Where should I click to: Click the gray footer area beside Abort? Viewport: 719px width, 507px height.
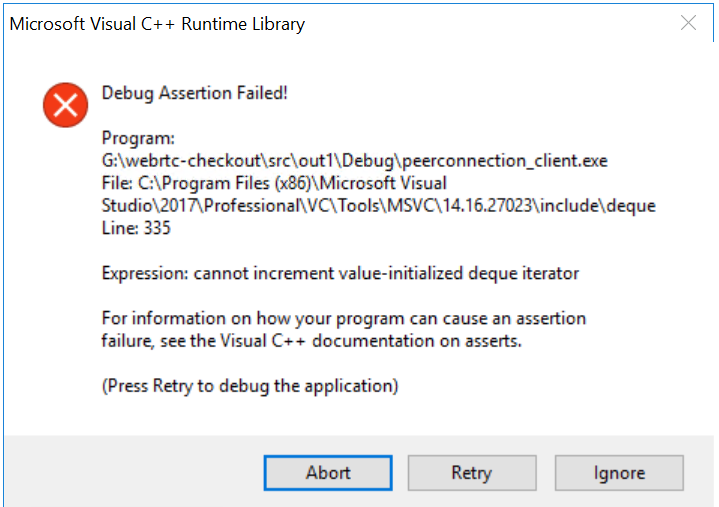pos(133,472)
